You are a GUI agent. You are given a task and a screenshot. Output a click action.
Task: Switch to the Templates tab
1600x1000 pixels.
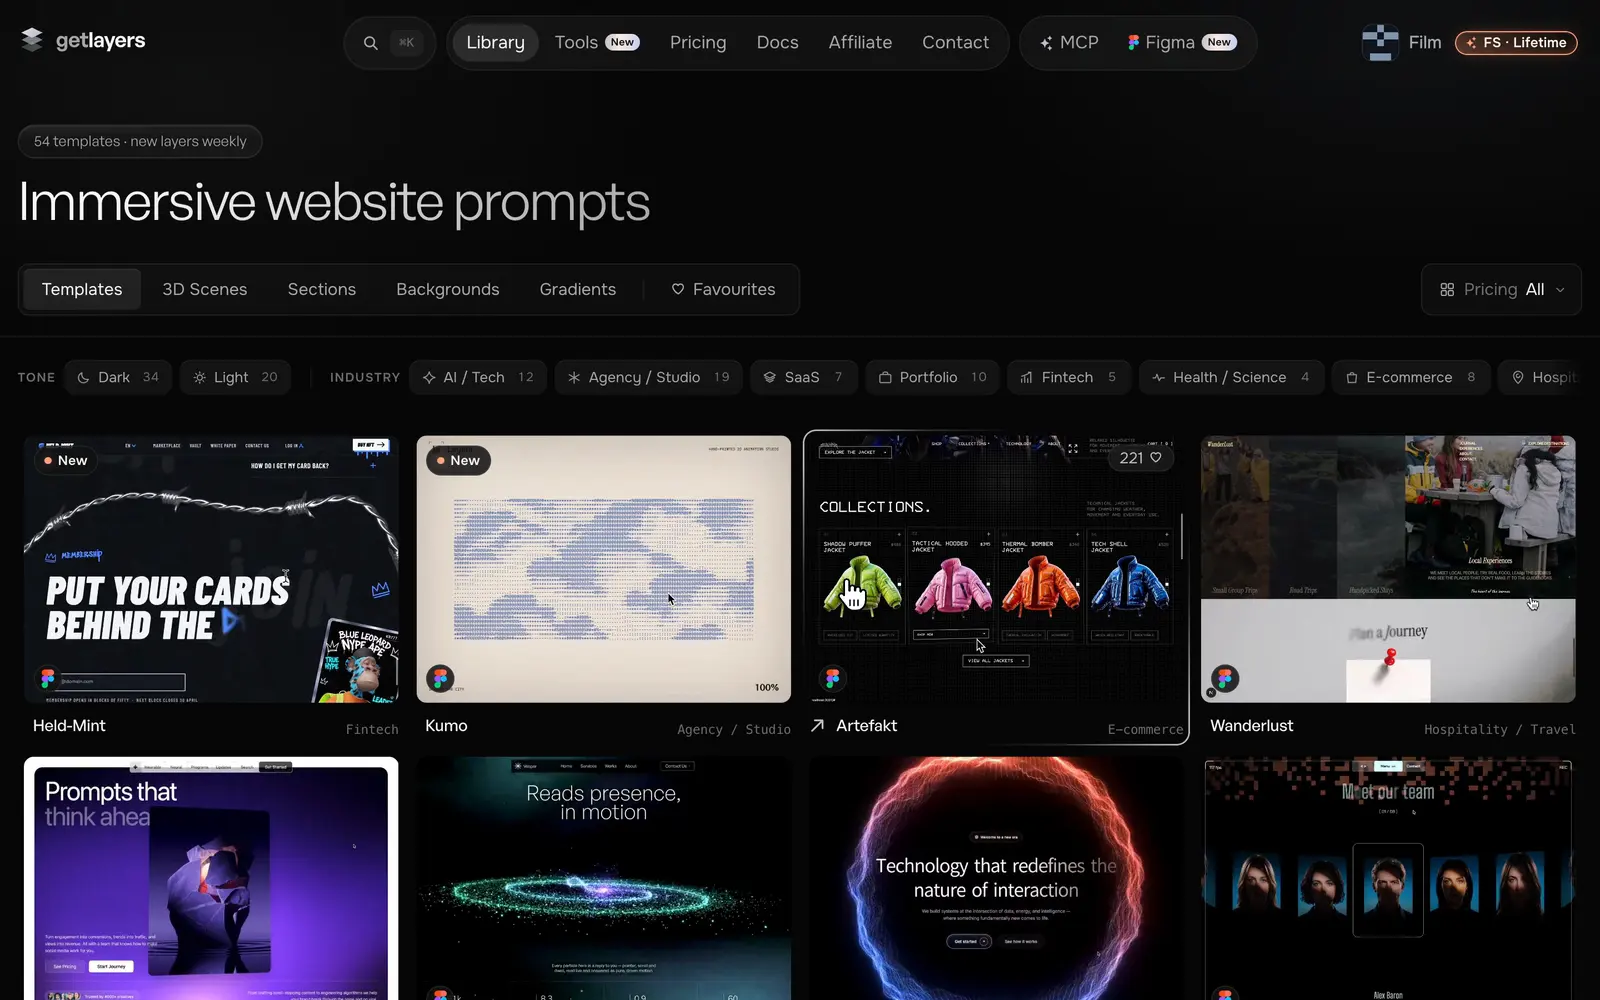(82, 289)
